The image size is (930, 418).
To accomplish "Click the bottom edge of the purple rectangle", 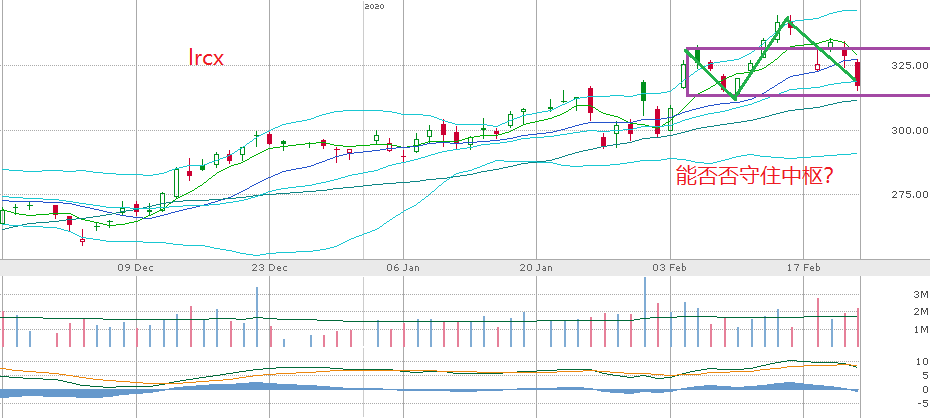I will [x=800, y=96].
